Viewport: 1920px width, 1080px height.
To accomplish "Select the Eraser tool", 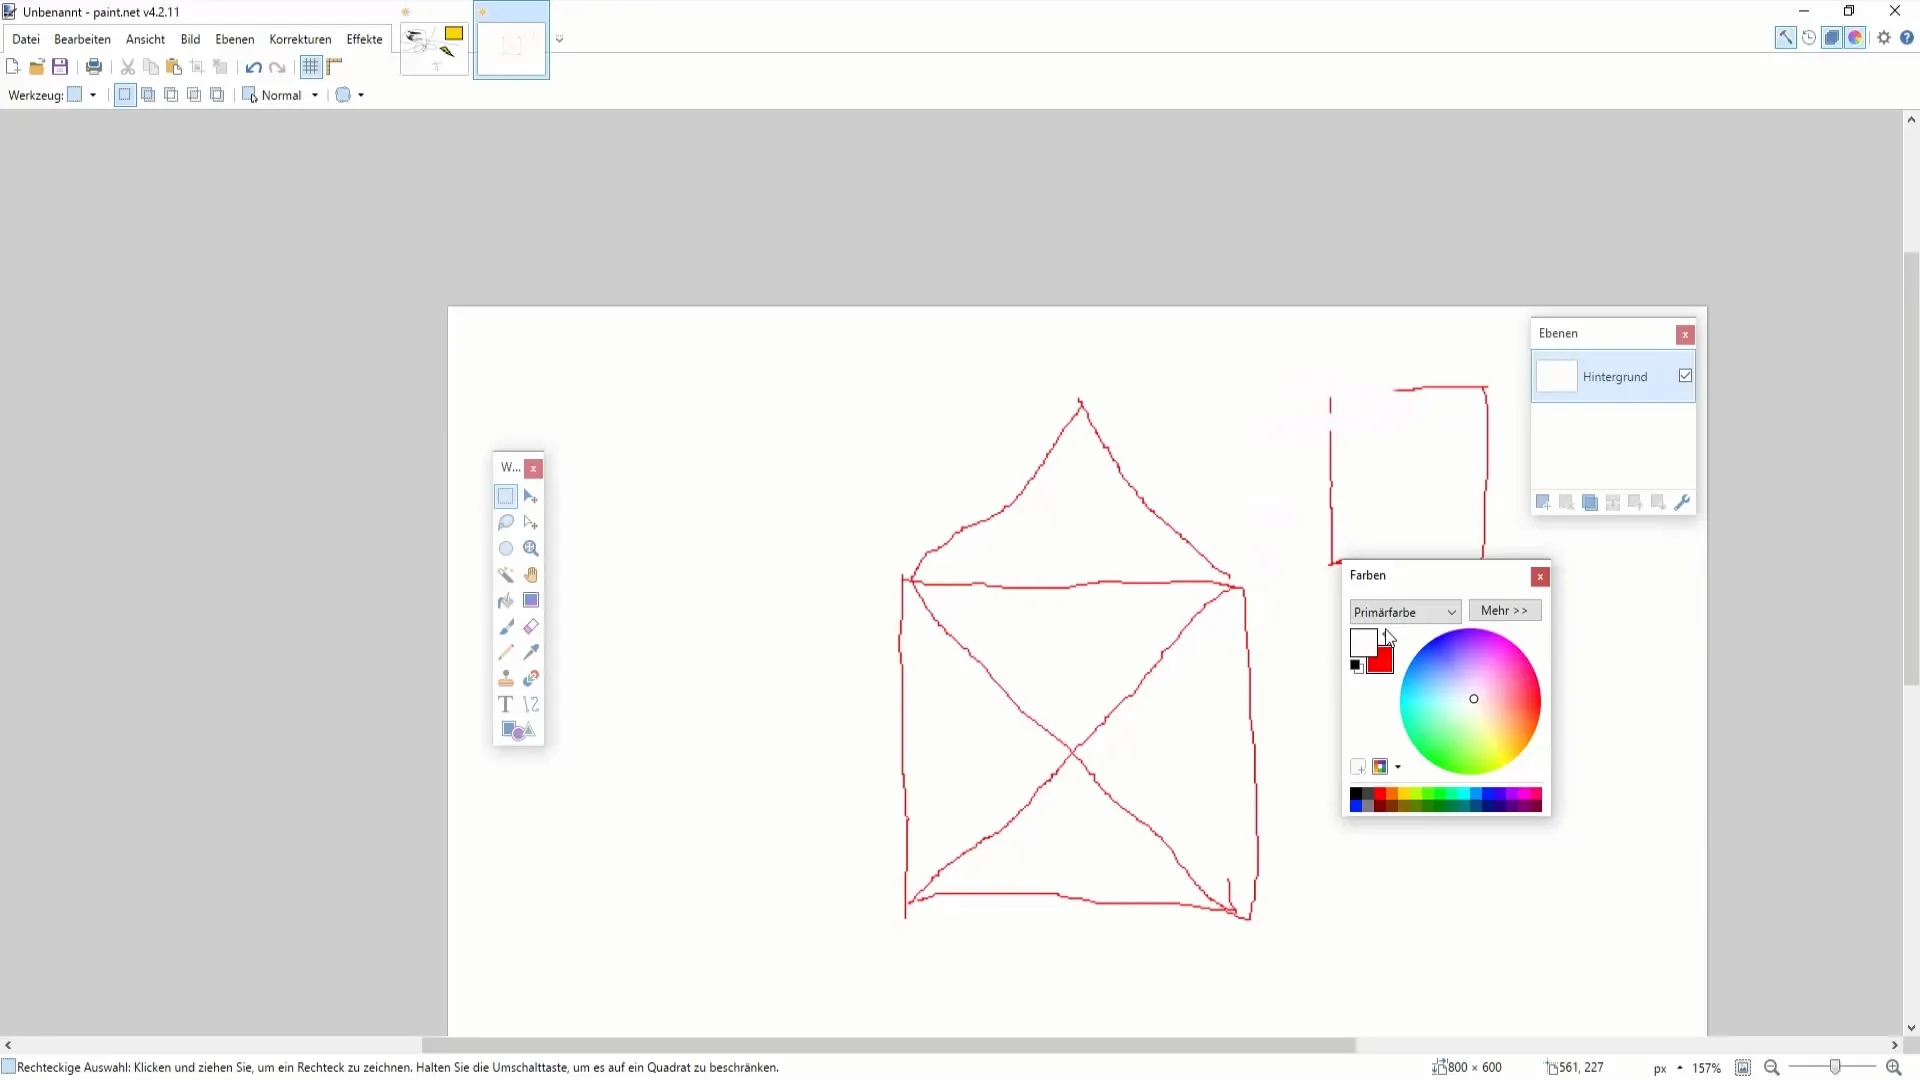I will pos(530,626).
